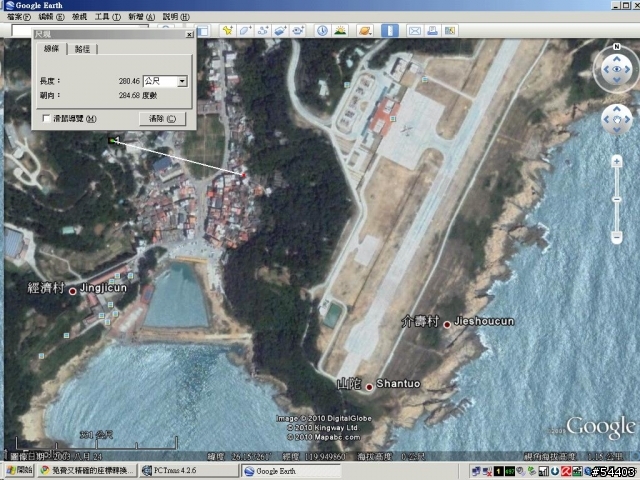Click move-down arrow on hand joystick

[x=617, y=129]
